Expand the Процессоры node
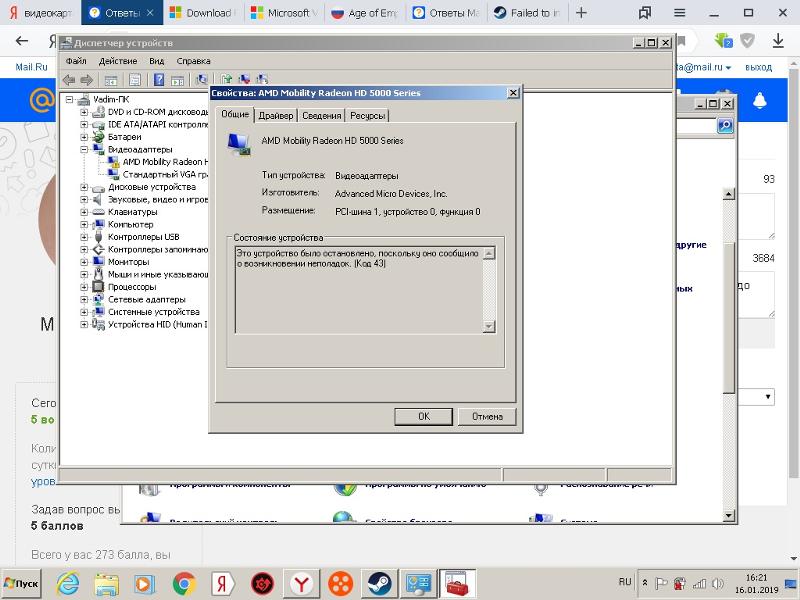Screen dimensions: 800x600 coord(84,287)
